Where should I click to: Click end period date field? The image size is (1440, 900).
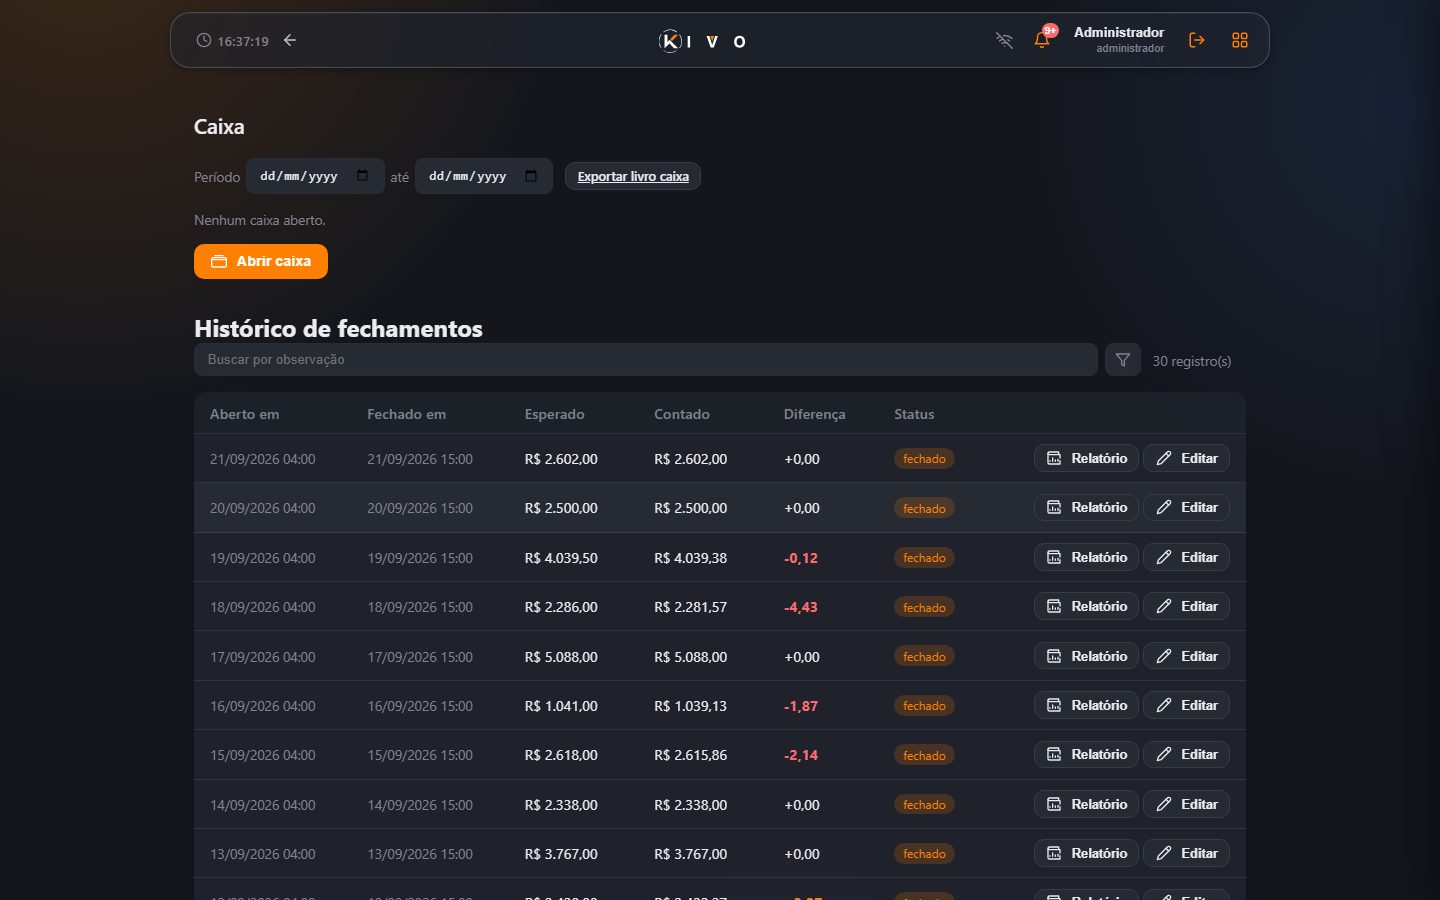(484, 176)
